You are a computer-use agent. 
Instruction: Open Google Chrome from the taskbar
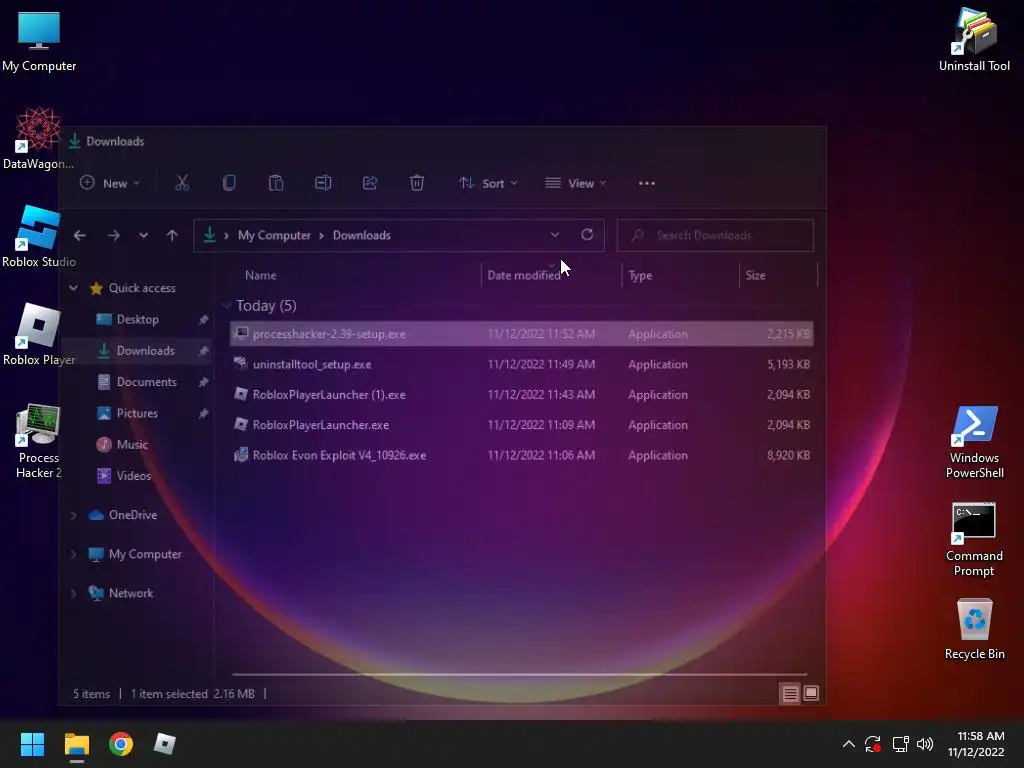point(121,744)
